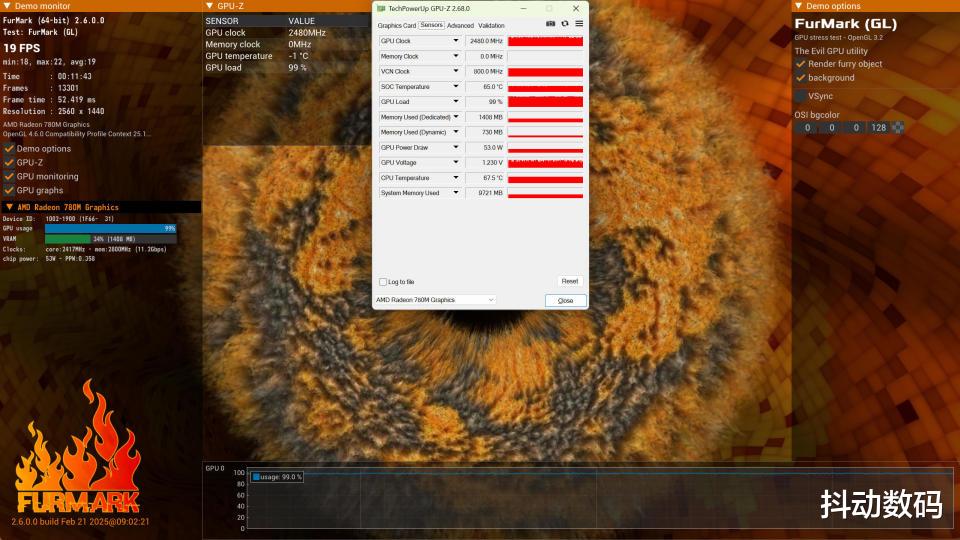Collapse the Demo monitor panel
This screenshot has width=960, height=540.
point(7,6)
